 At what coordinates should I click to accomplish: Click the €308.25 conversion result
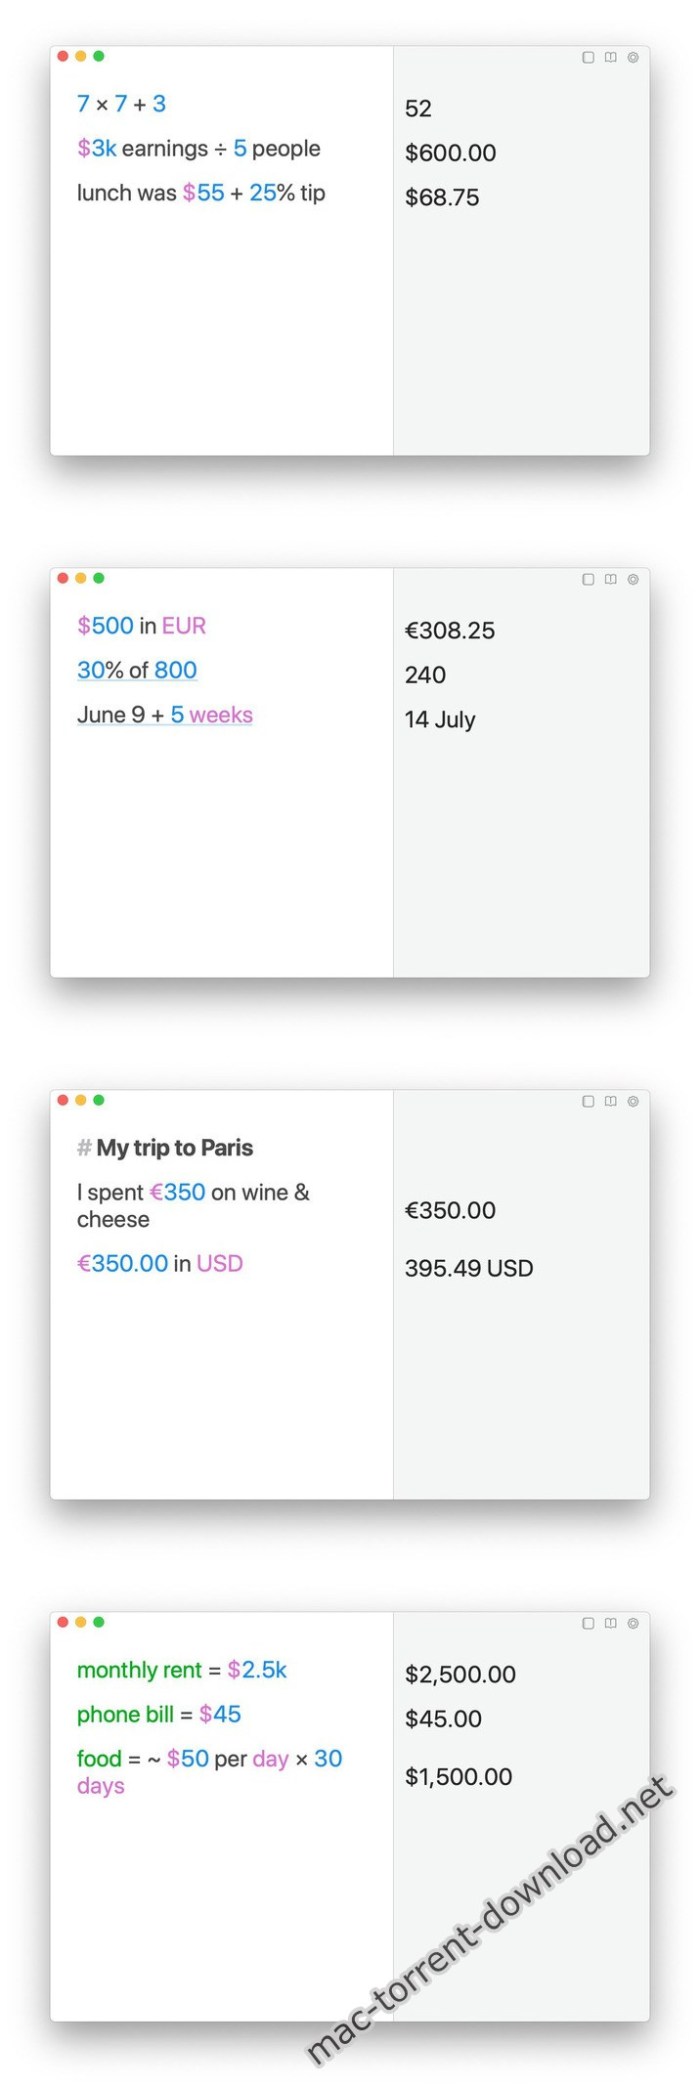(x=449, y=631)
